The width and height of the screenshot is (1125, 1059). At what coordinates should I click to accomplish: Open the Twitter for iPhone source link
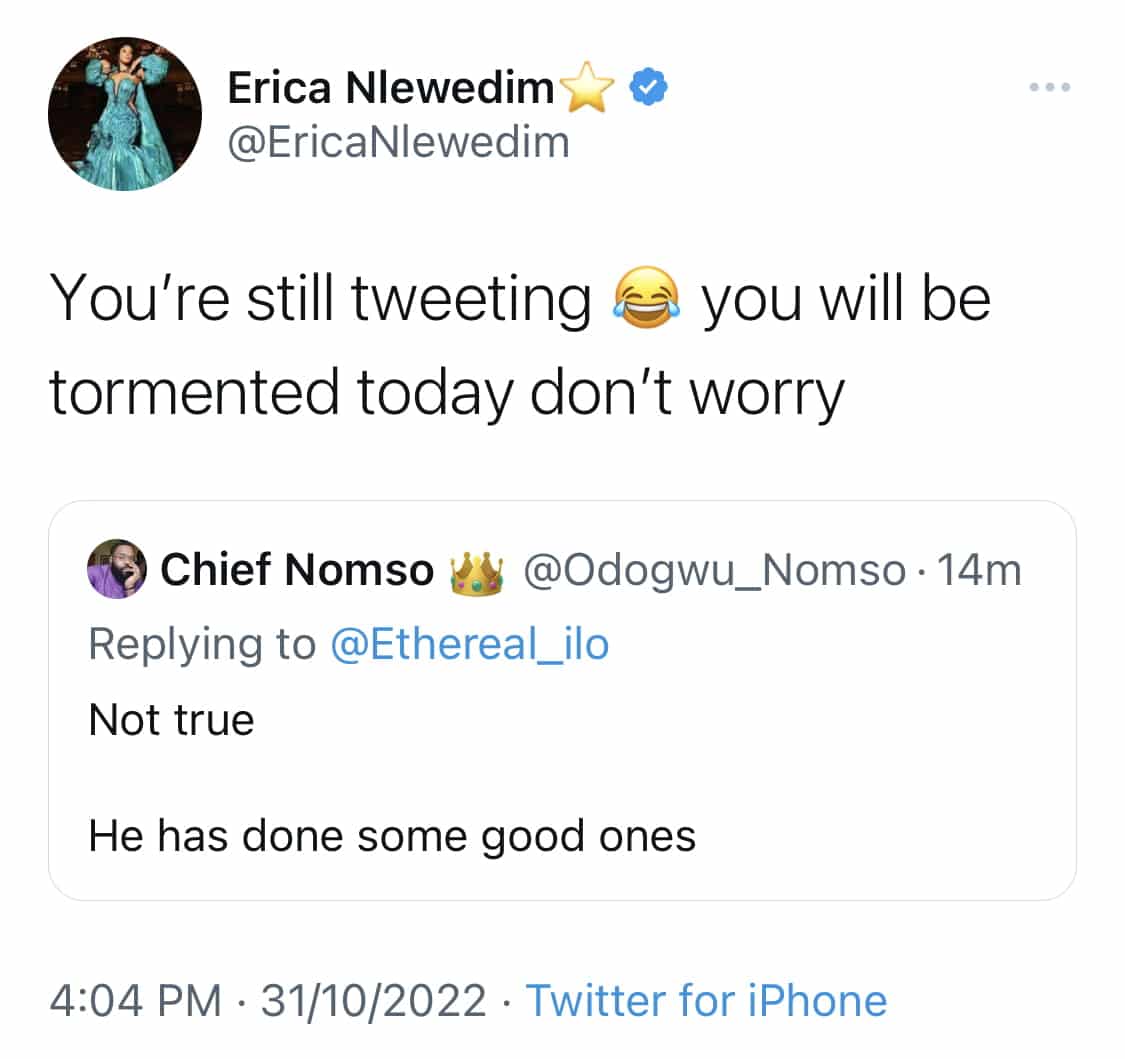(x=706, y=1001)
